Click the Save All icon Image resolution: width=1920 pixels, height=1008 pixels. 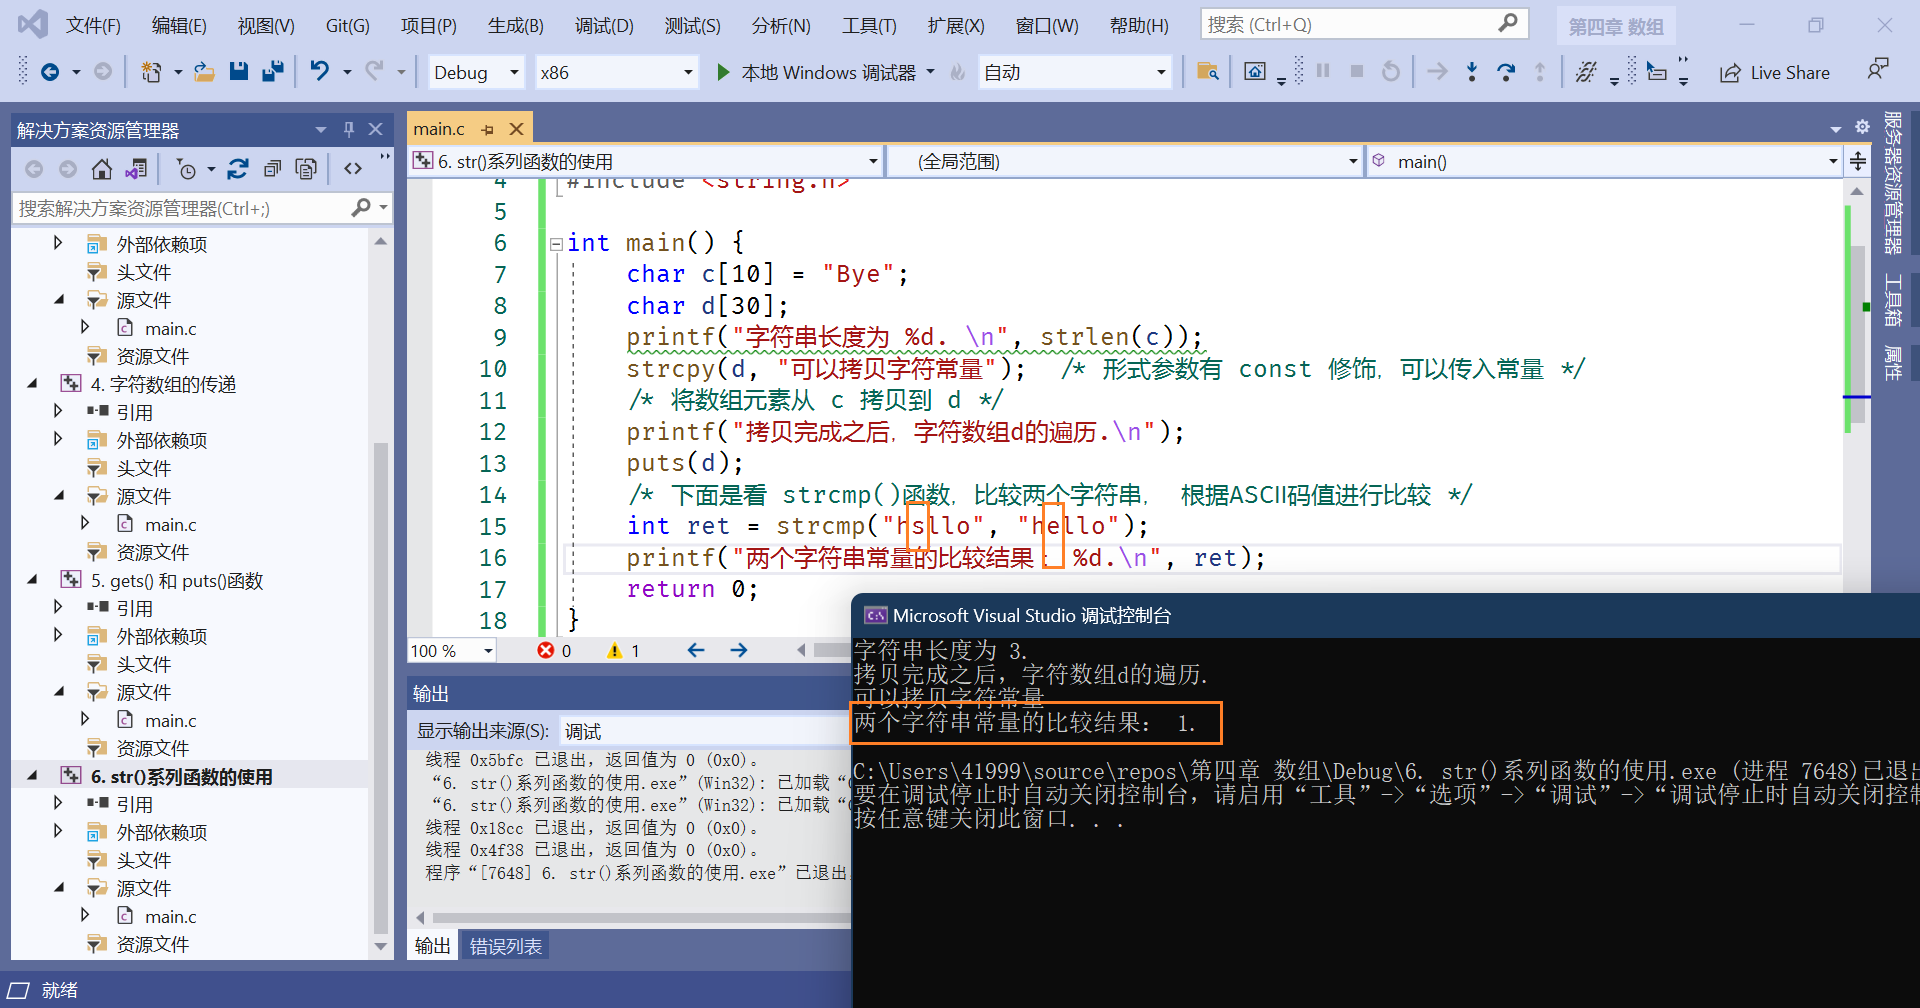[x=272, y=72]
